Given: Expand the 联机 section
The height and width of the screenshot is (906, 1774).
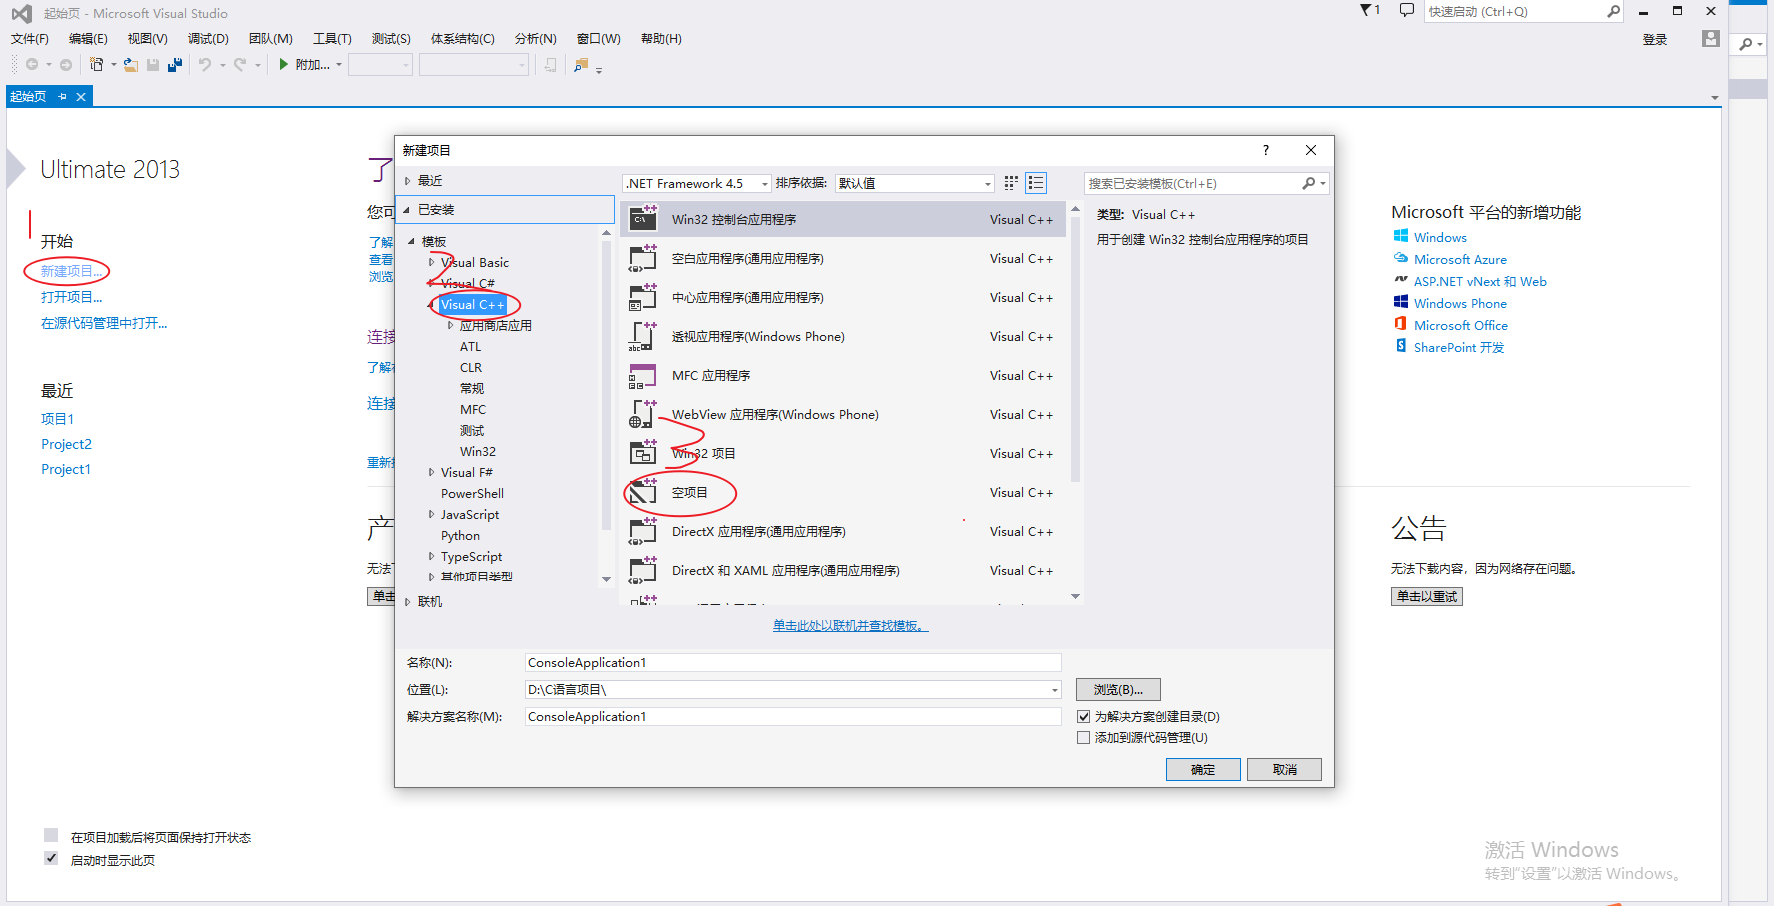Looking at the screenshot, I should click(x=407, y=602).
